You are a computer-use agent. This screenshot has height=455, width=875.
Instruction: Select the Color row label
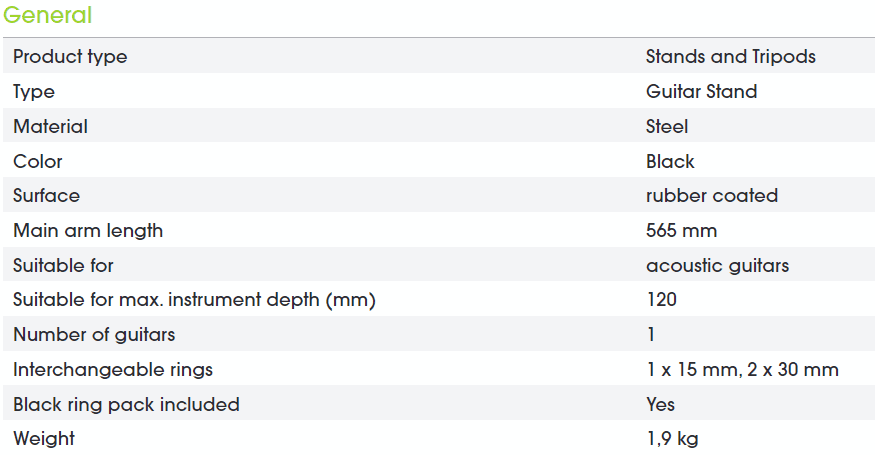coord(38,161)
